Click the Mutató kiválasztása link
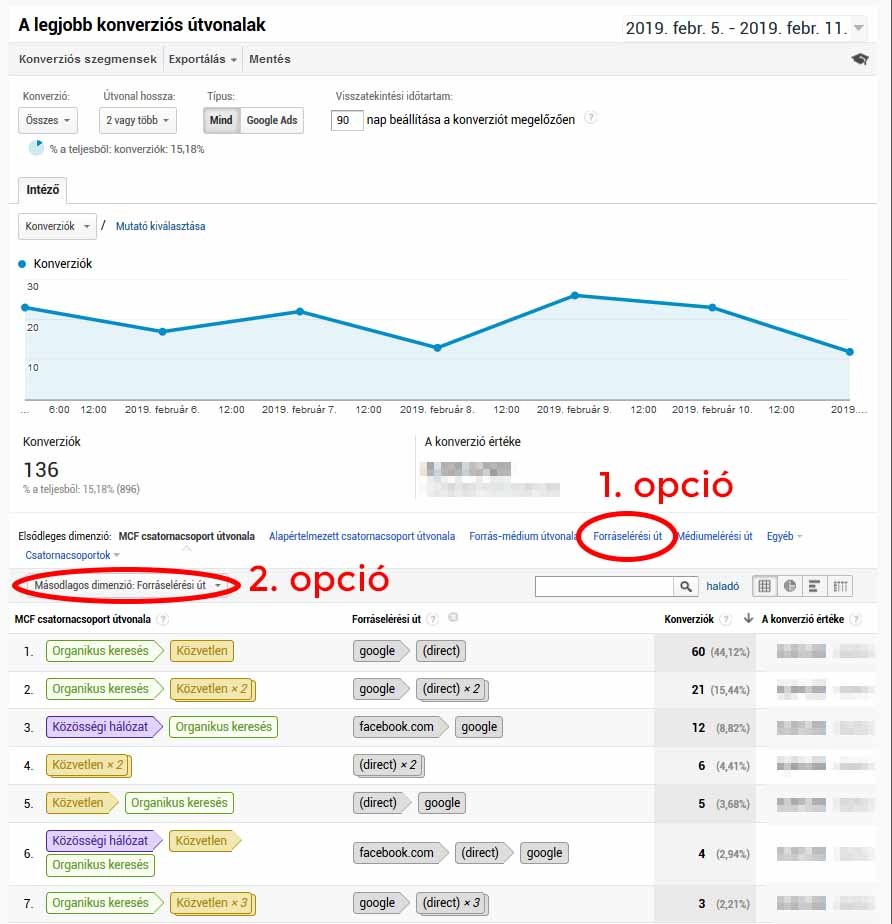Viewport: 892px width, 924px height. 161,226
